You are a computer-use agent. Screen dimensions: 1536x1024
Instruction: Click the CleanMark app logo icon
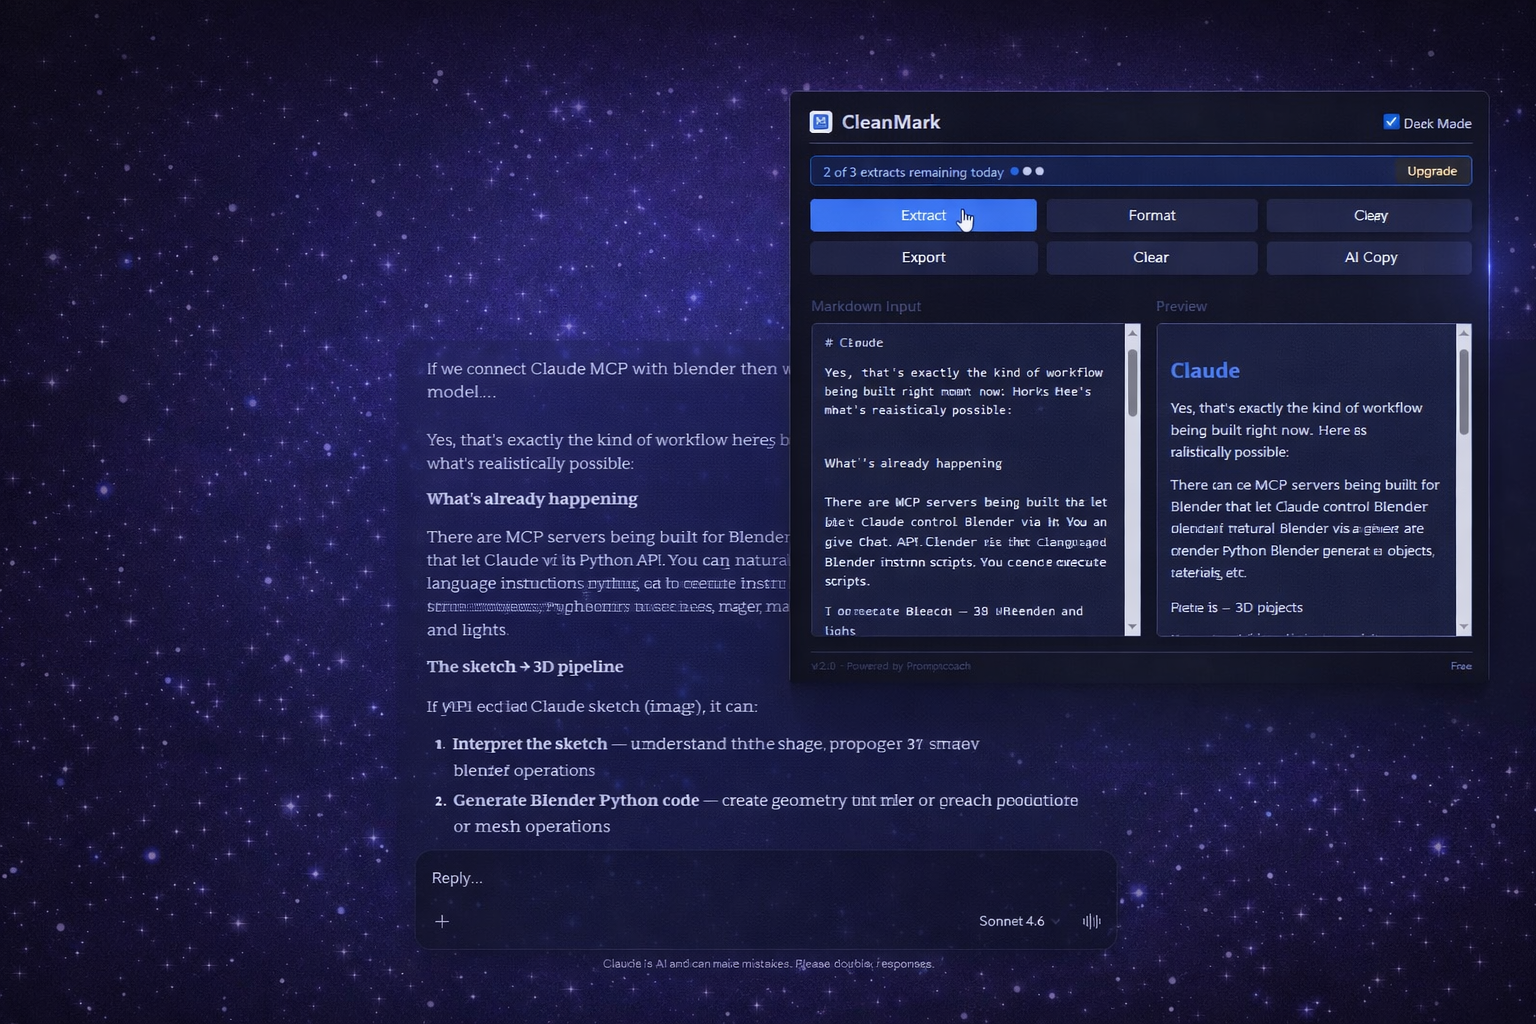821,121
